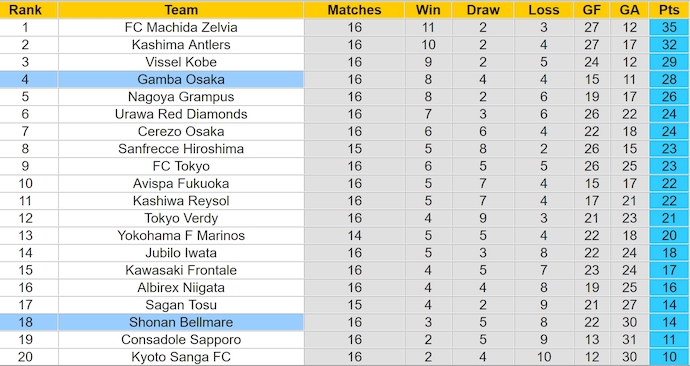The width and height of the screenshot is (690, 366).
Task: Click Kyoto Sanga FC team name
Action: coord(181,357)
